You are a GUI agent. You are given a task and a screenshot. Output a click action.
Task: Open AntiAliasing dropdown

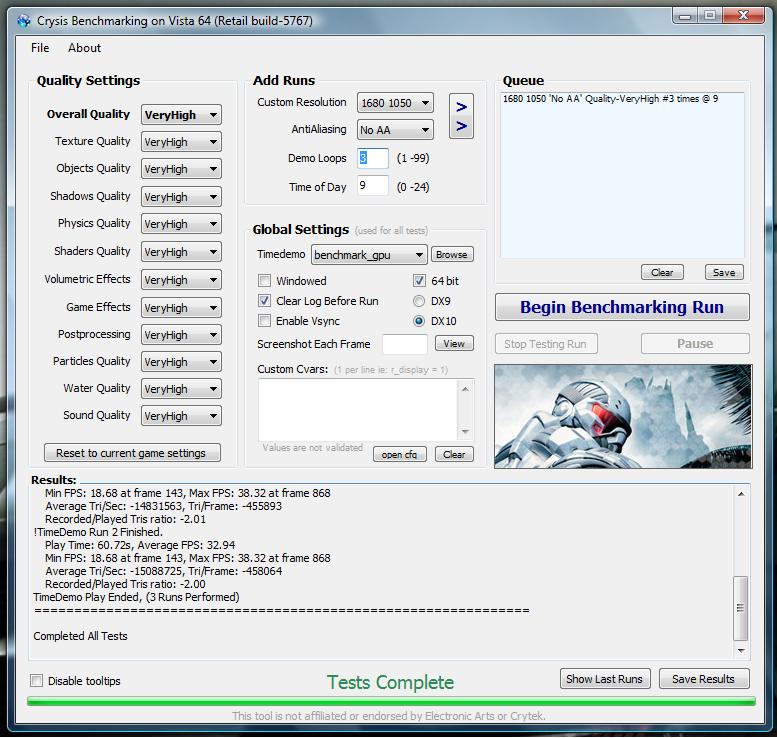[395, 130]
